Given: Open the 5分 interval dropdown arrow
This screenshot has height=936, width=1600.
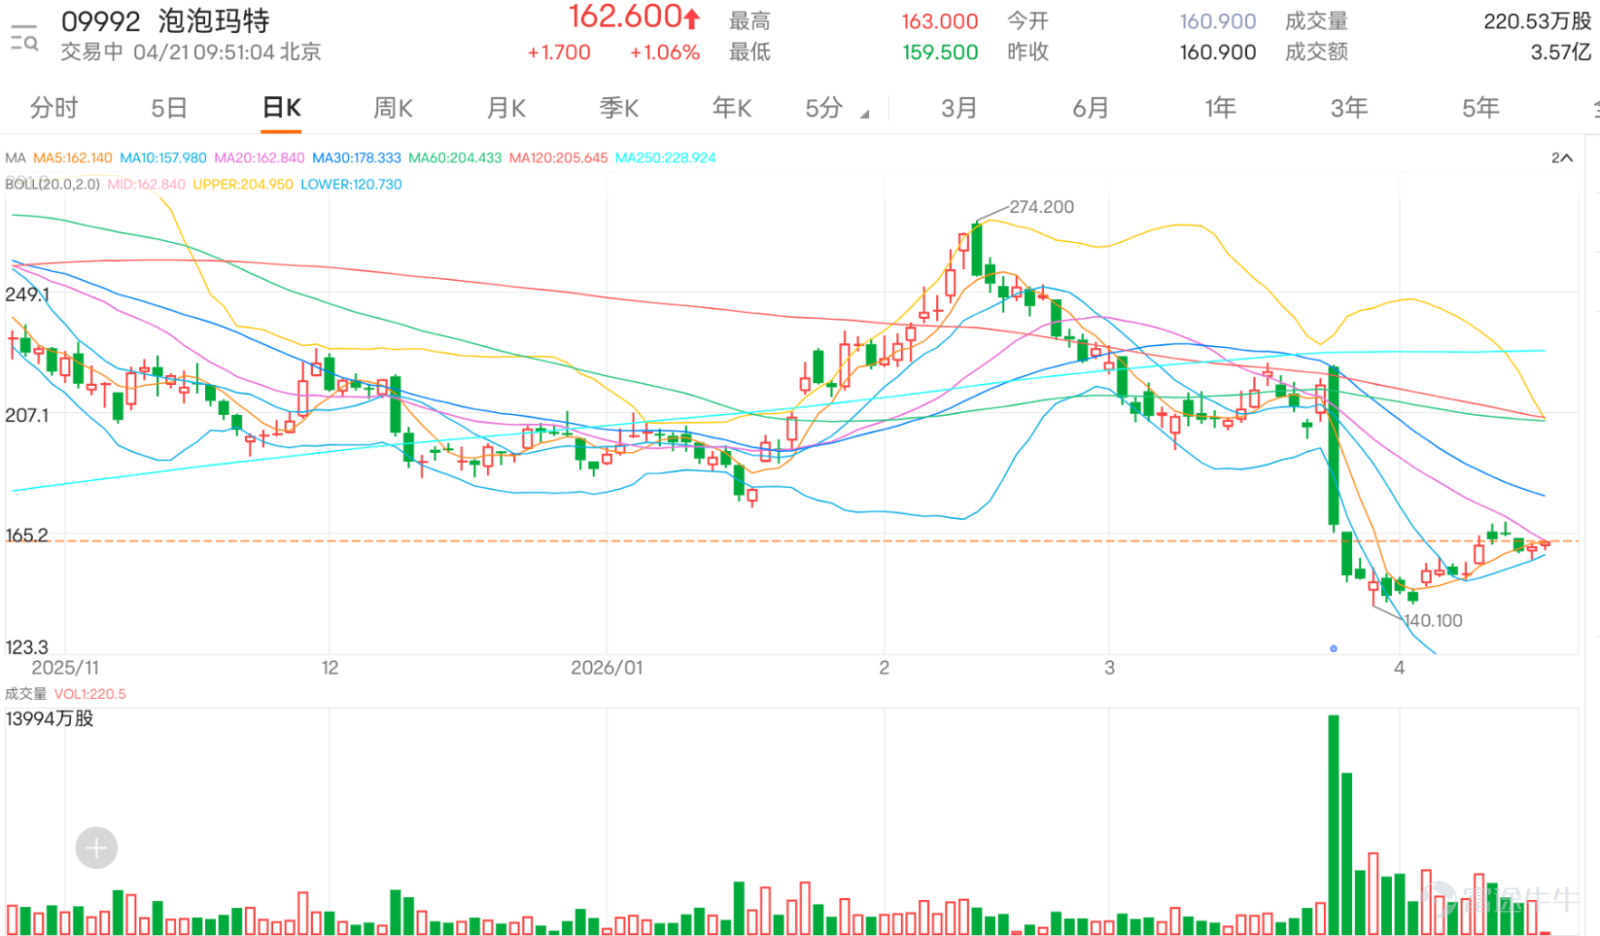Looking at the screenshot, I should click(864, 114).
